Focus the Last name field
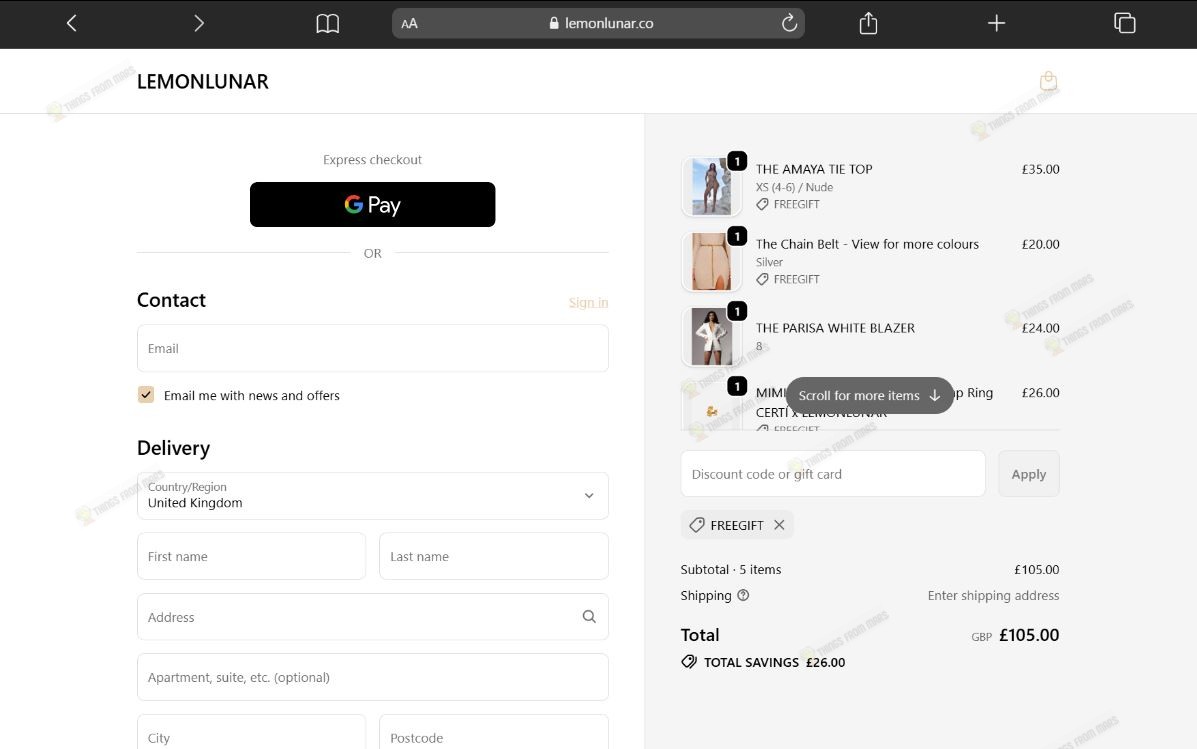This screenshot has width=1197, height=749. click(494, 556)
